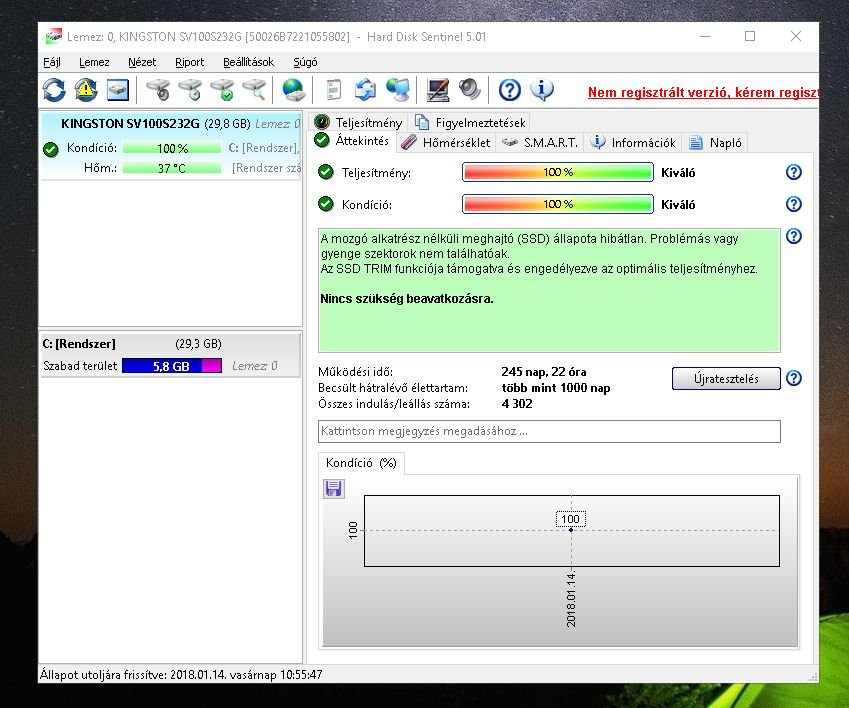Click the Nincs szükség beavatkozásra text
The image size is (849, 708).
[407, 299]
